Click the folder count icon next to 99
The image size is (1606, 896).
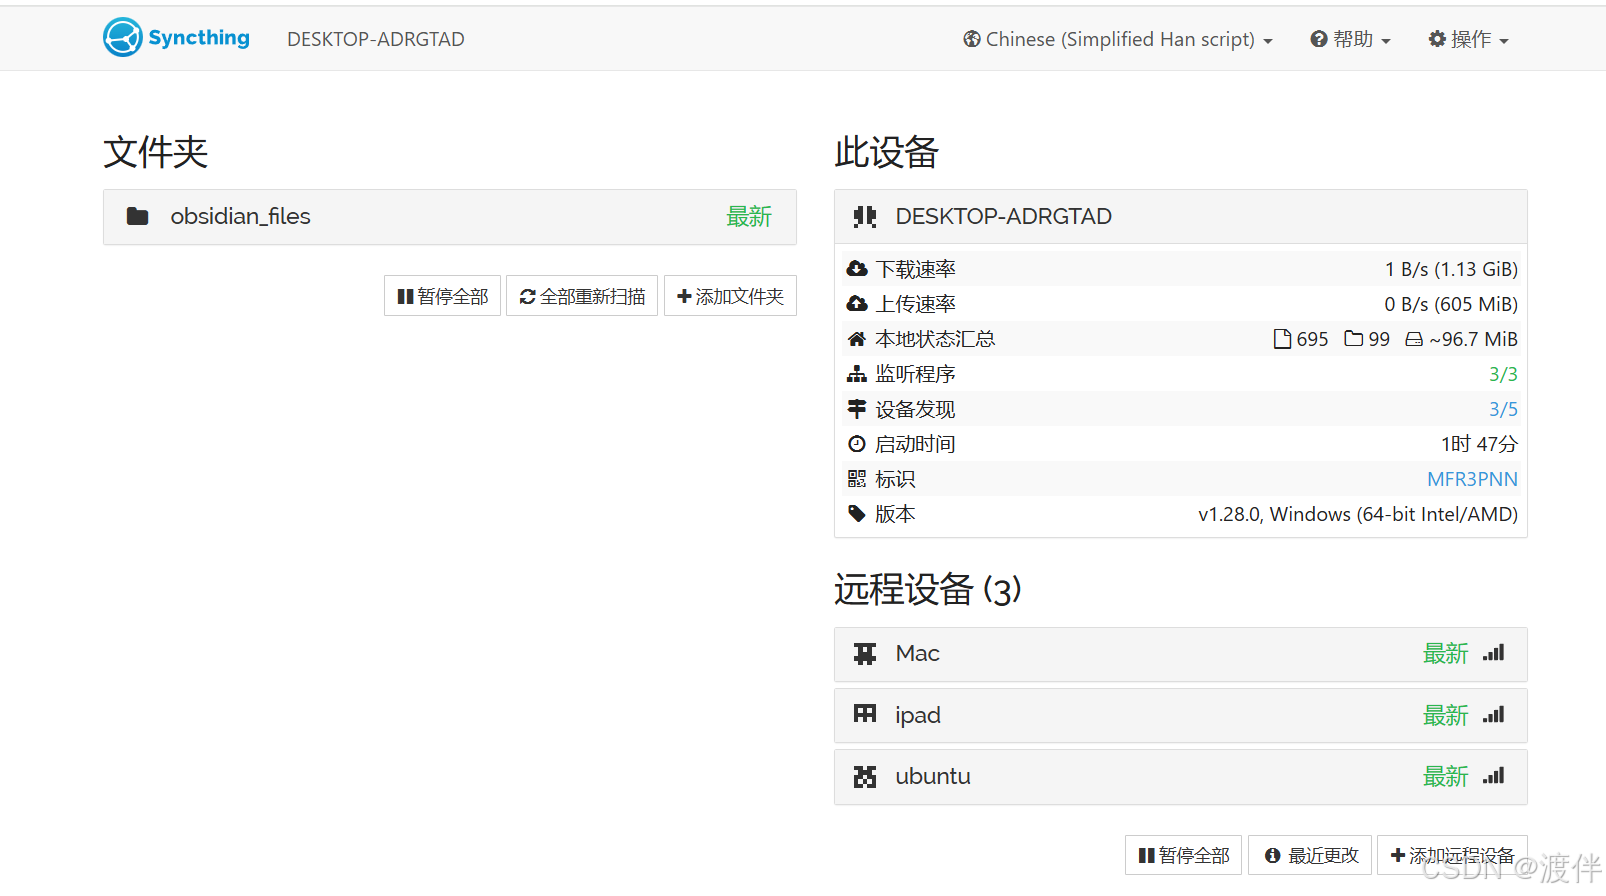(1354, 339)
